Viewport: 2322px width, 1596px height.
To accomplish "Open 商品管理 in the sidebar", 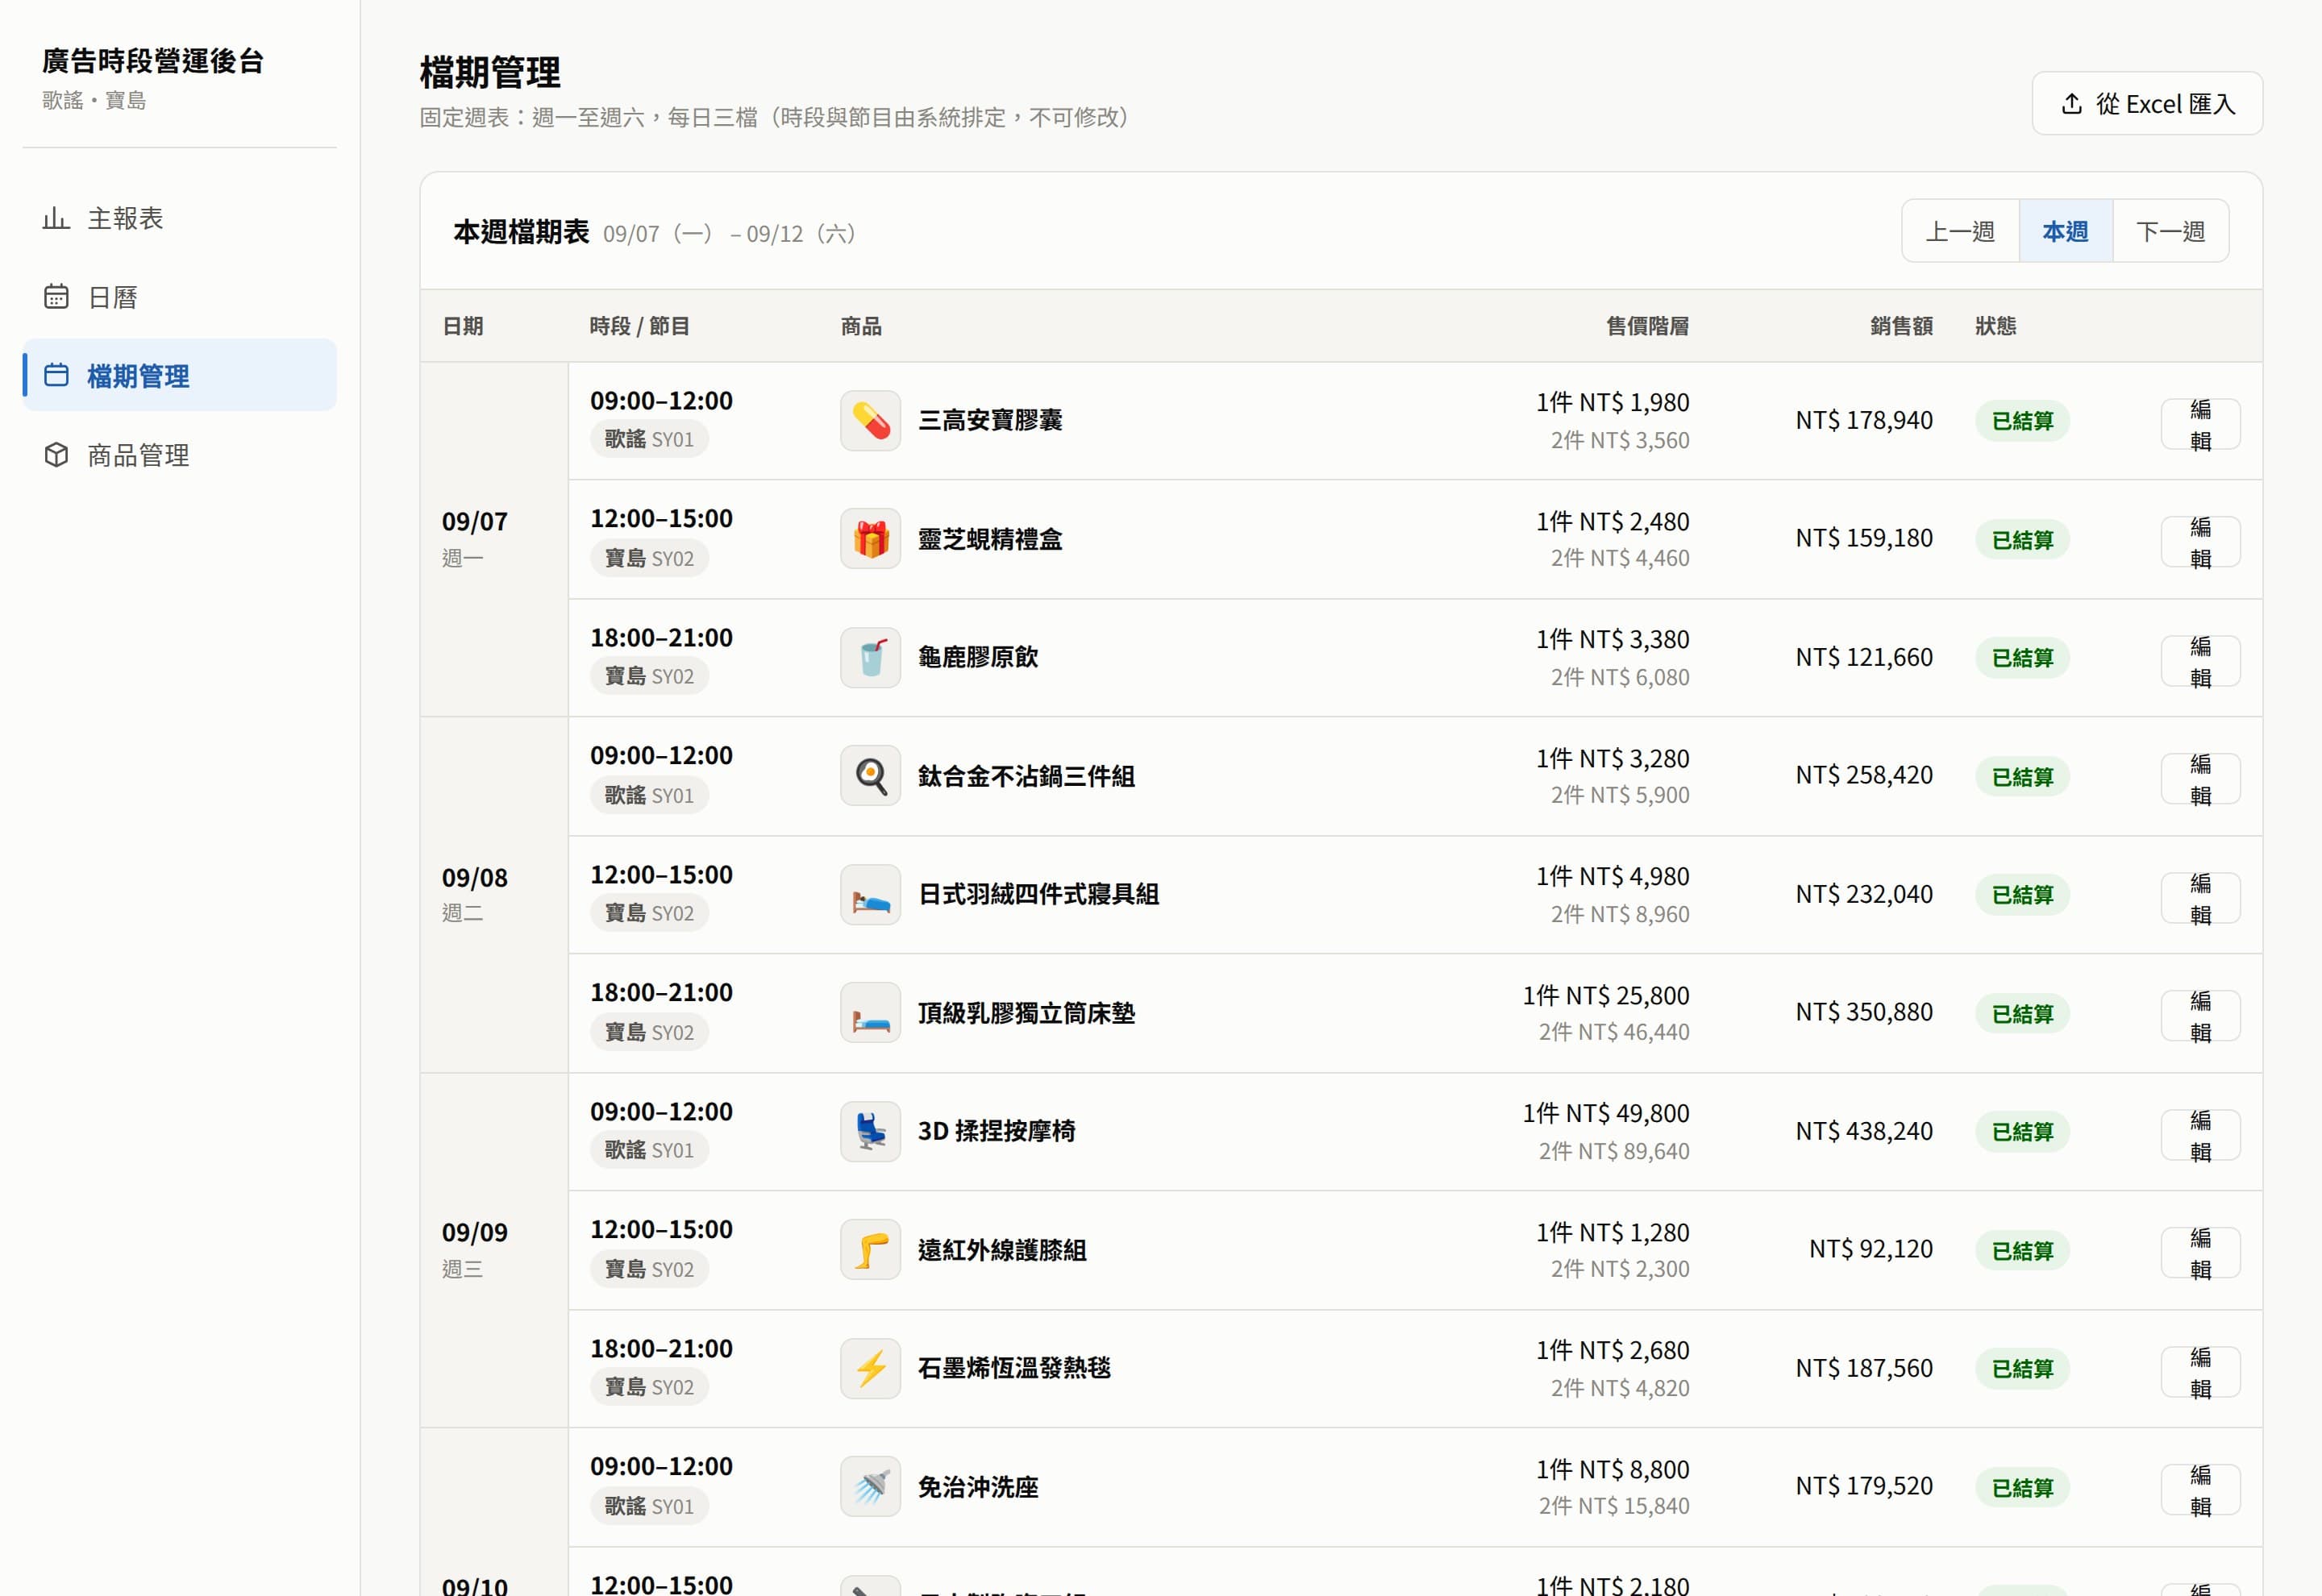I will coord(180,455).
